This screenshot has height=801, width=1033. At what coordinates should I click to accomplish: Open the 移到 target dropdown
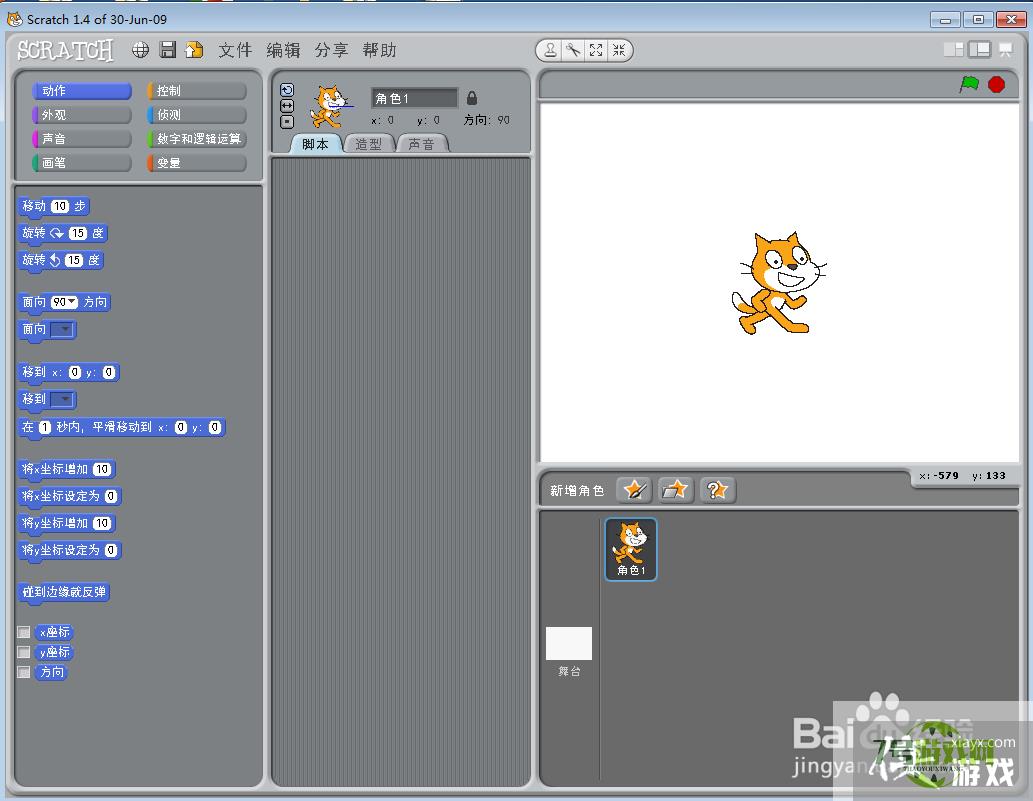pos(63,399)
